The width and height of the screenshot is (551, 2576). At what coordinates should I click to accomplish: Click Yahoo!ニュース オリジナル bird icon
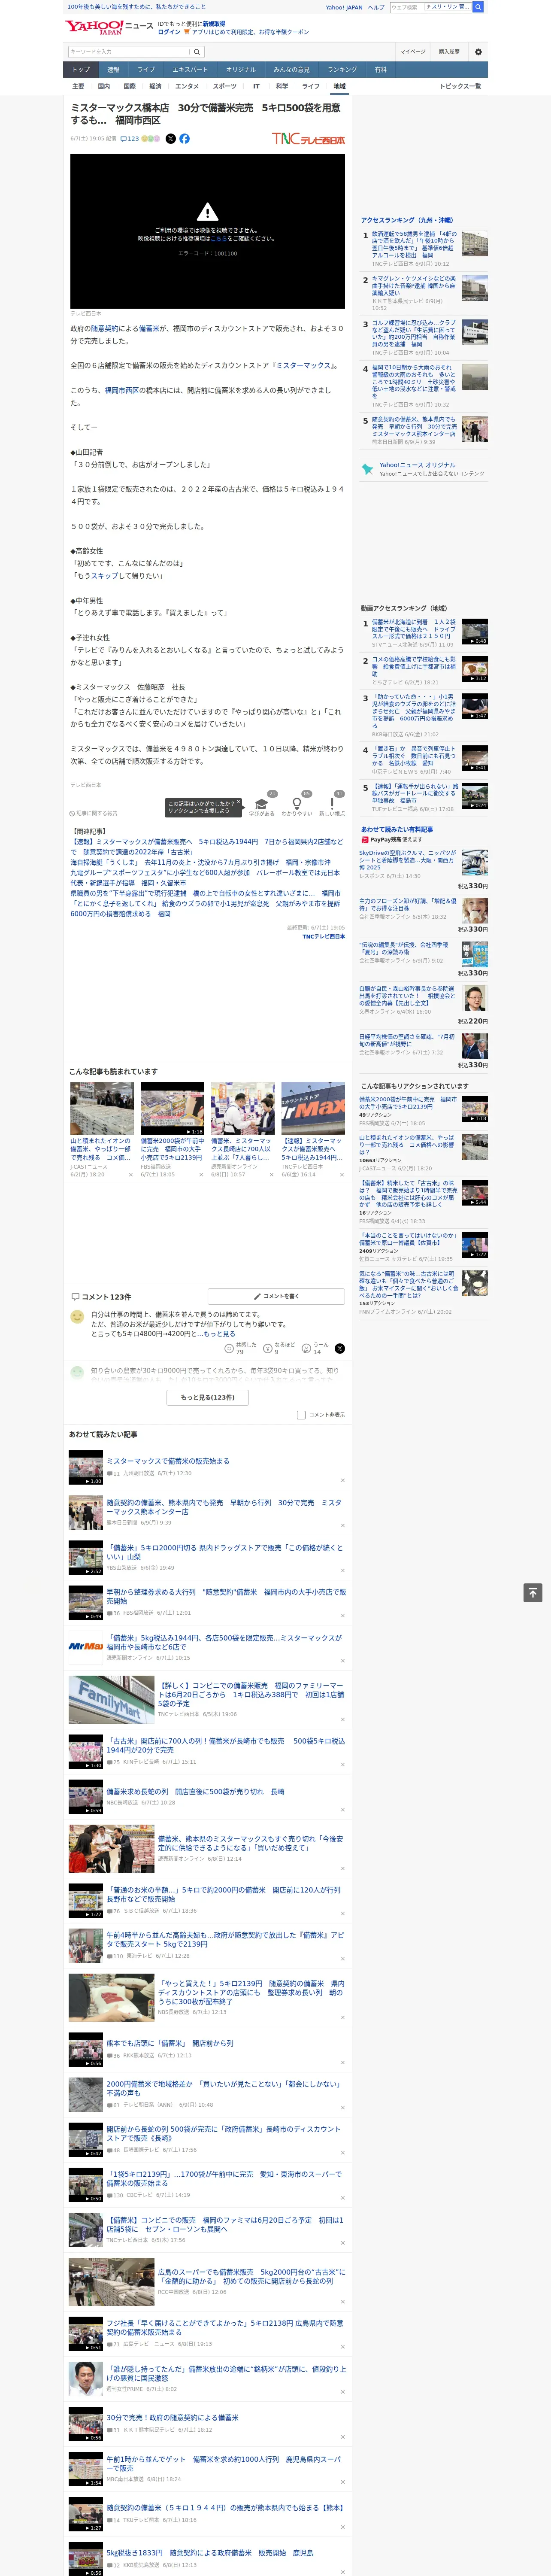click(x=367, y=469)
